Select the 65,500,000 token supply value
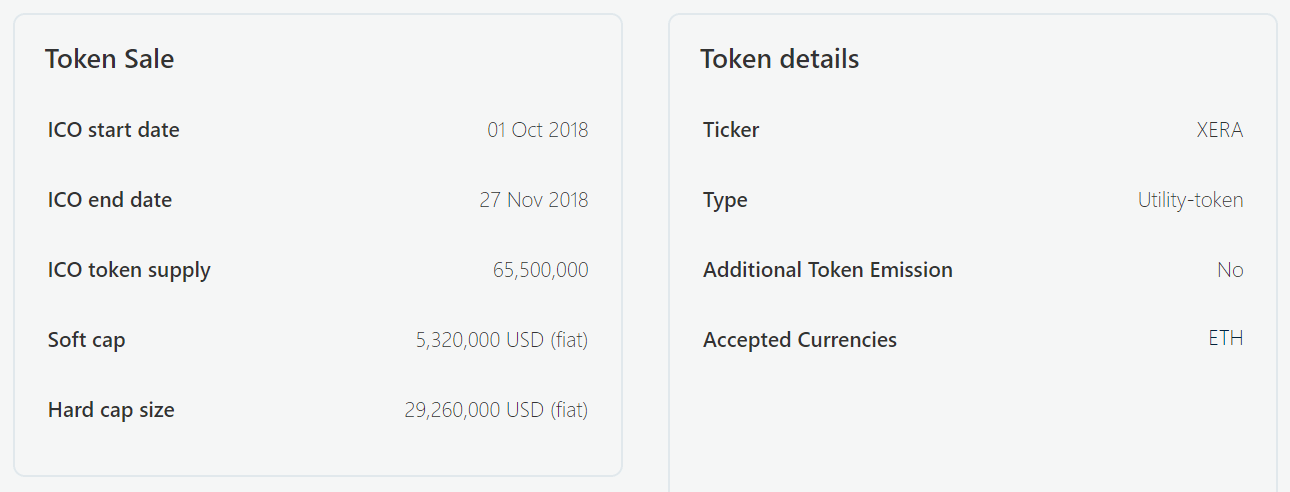The width and height of the screenshot is (1290, 492). pyautogui.click(x=540, y=270)
